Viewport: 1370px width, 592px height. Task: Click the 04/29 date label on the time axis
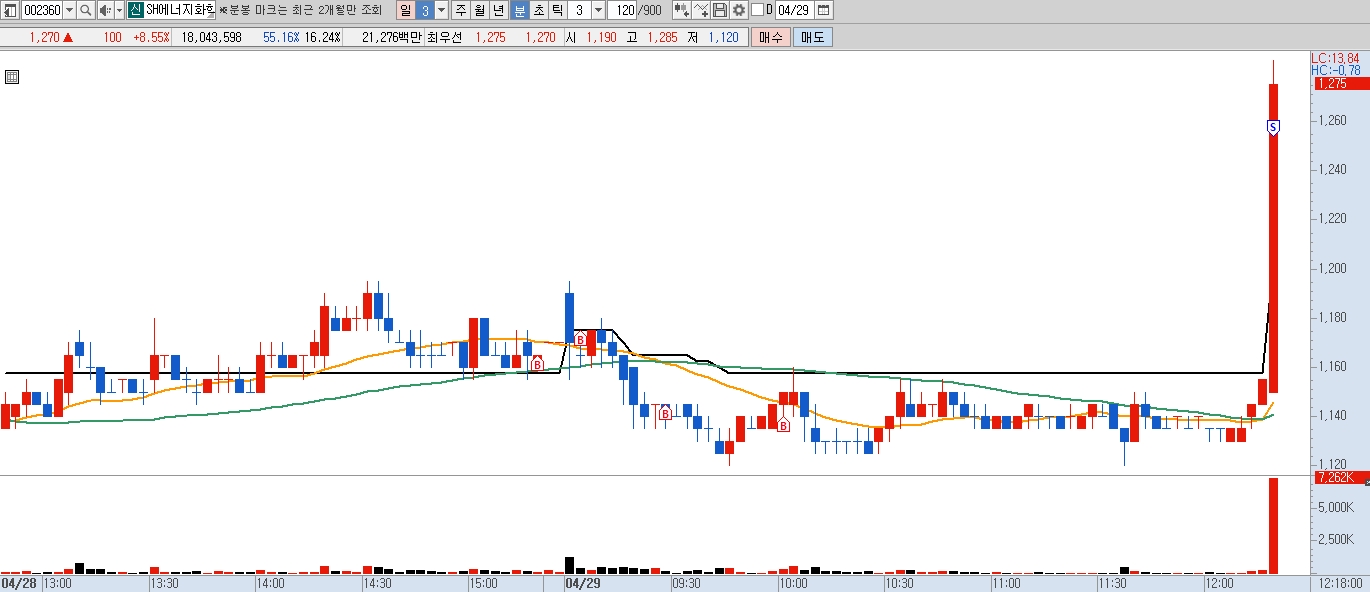(x=583, y=583)
